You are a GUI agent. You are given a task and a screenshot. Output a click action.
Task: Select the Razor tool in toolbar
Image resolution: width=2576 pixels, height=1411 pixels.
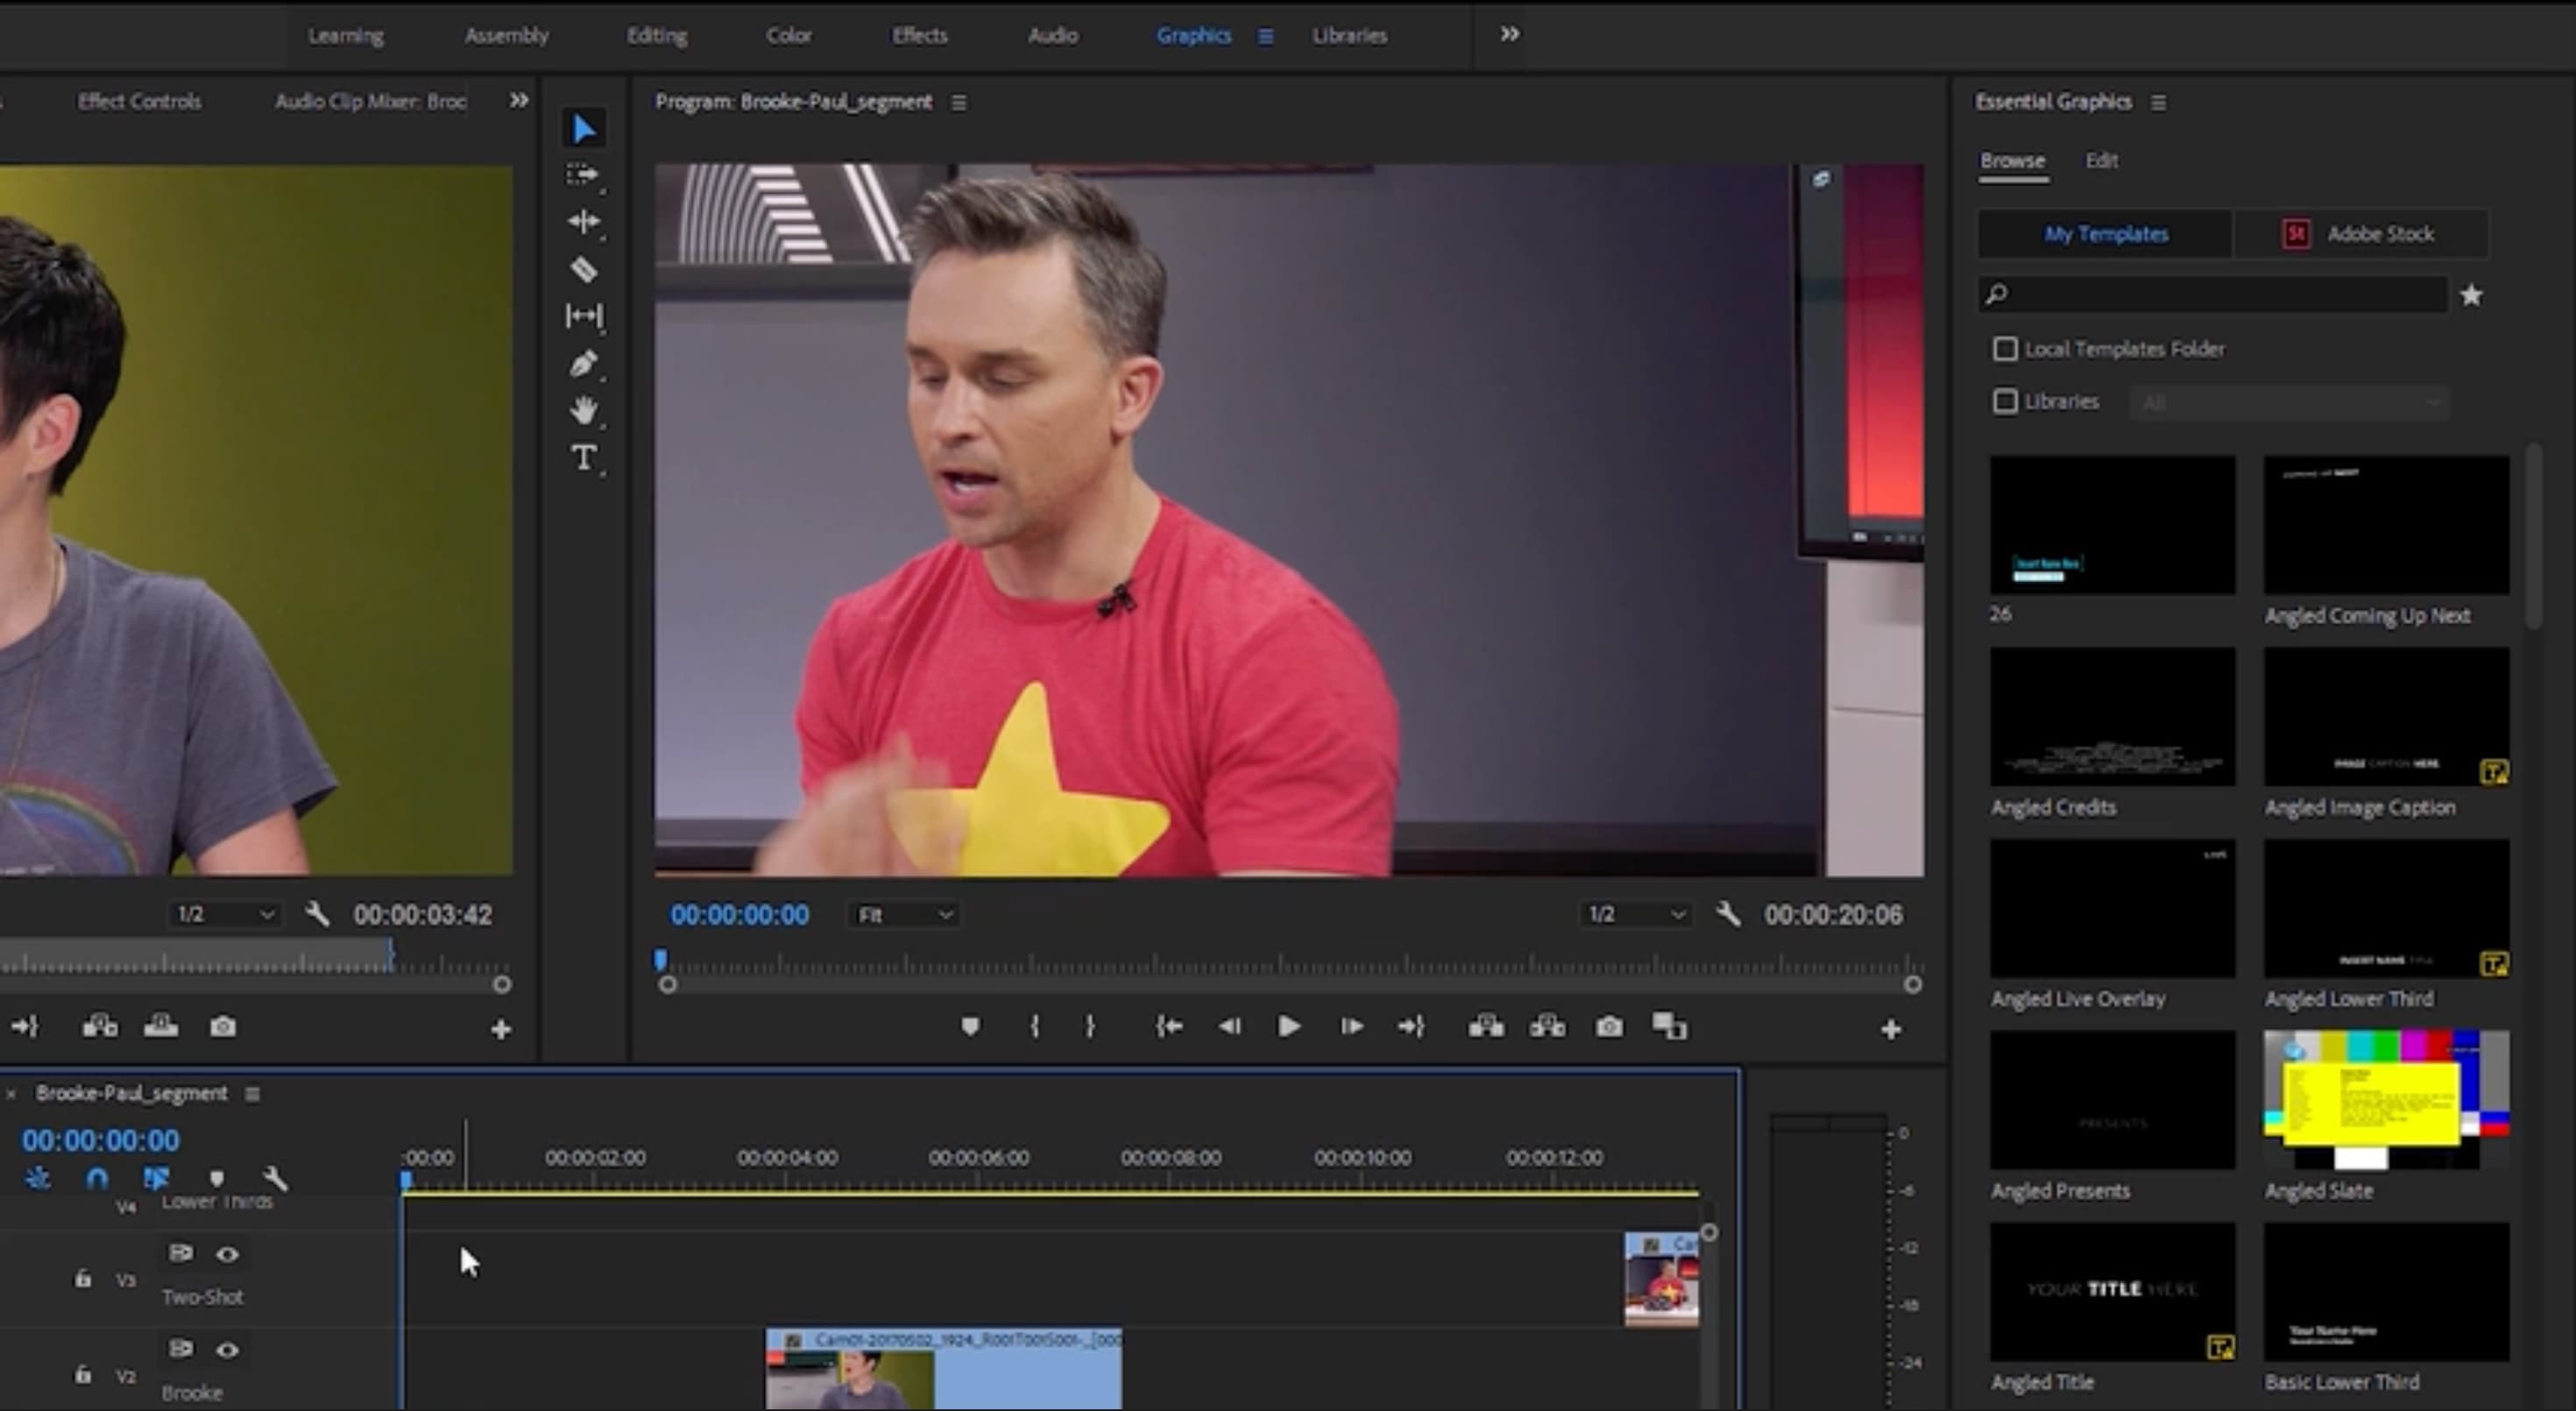point(584,269)
